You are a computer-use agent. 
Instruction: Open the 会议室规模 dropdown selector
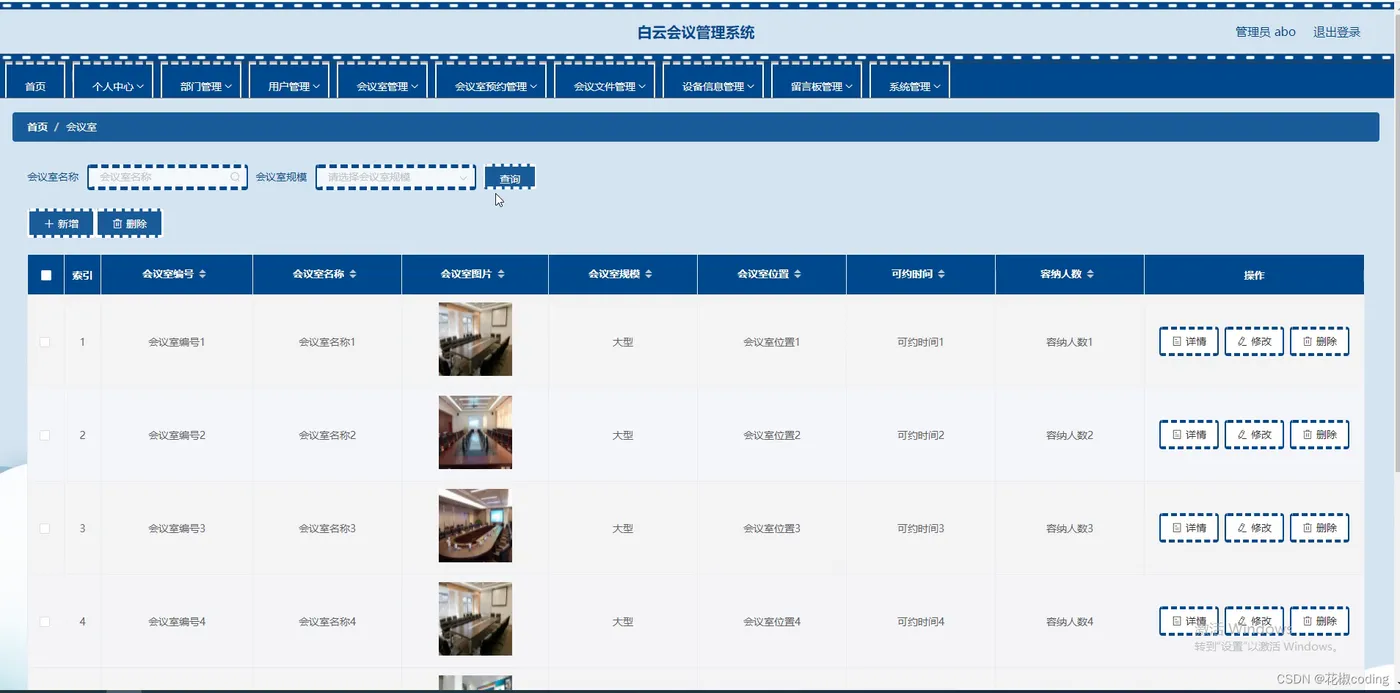click(396, 177)
